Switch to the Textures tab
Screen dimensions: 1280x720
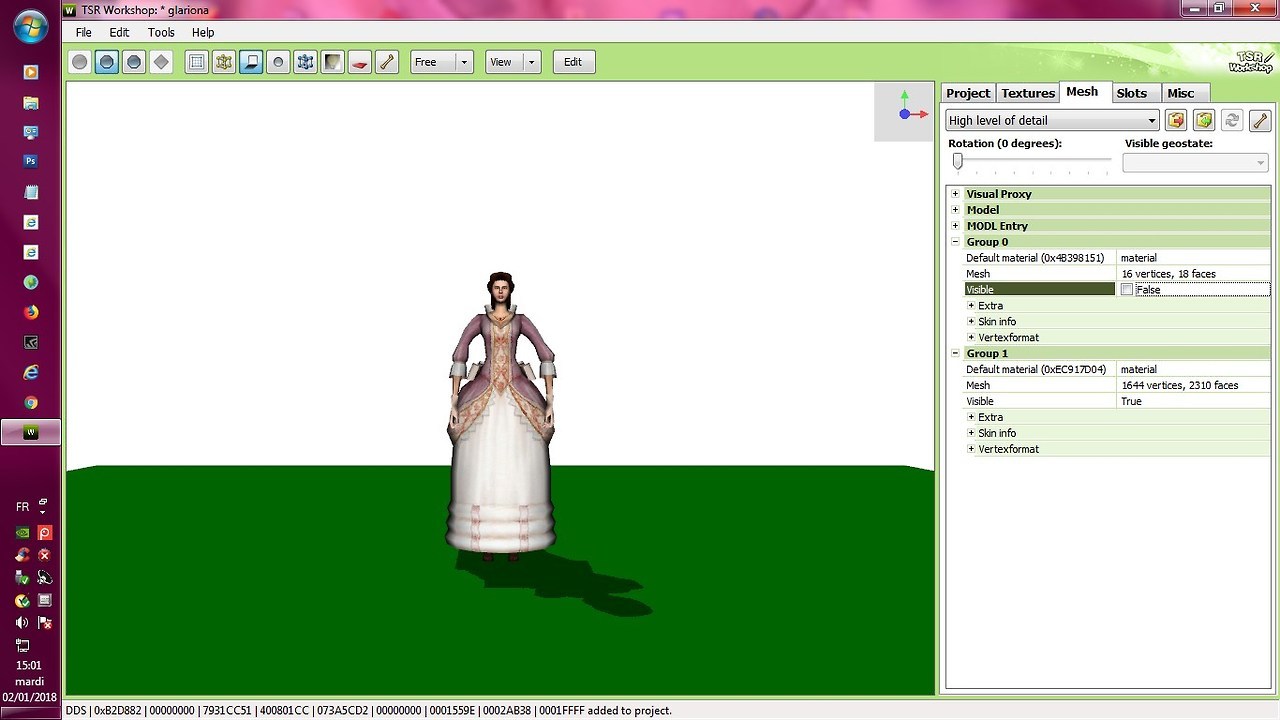pos(1028,93)
